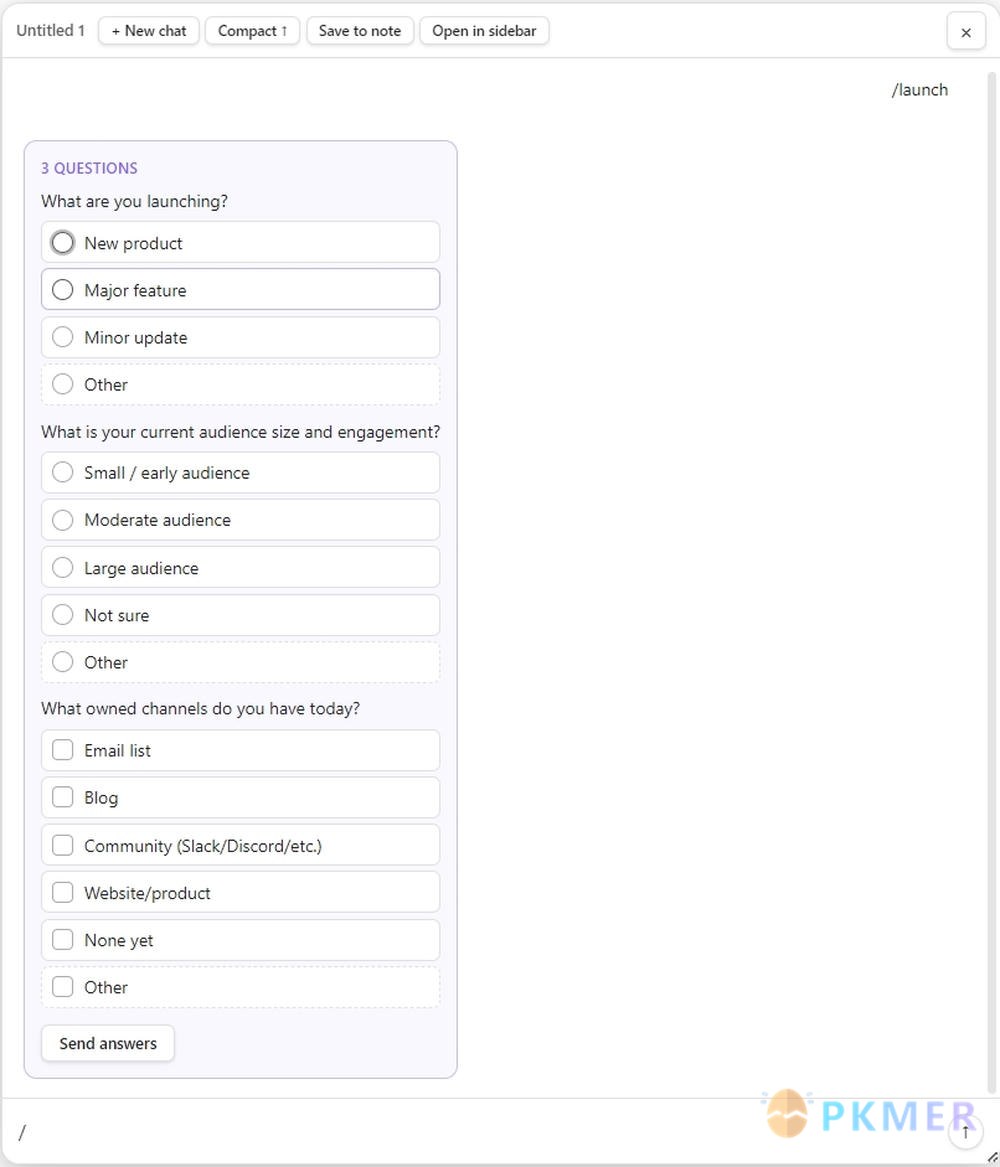Screen dimensions: 1000x1167
Task: Close the chat panel with X
Action: (x=966, y=32)
